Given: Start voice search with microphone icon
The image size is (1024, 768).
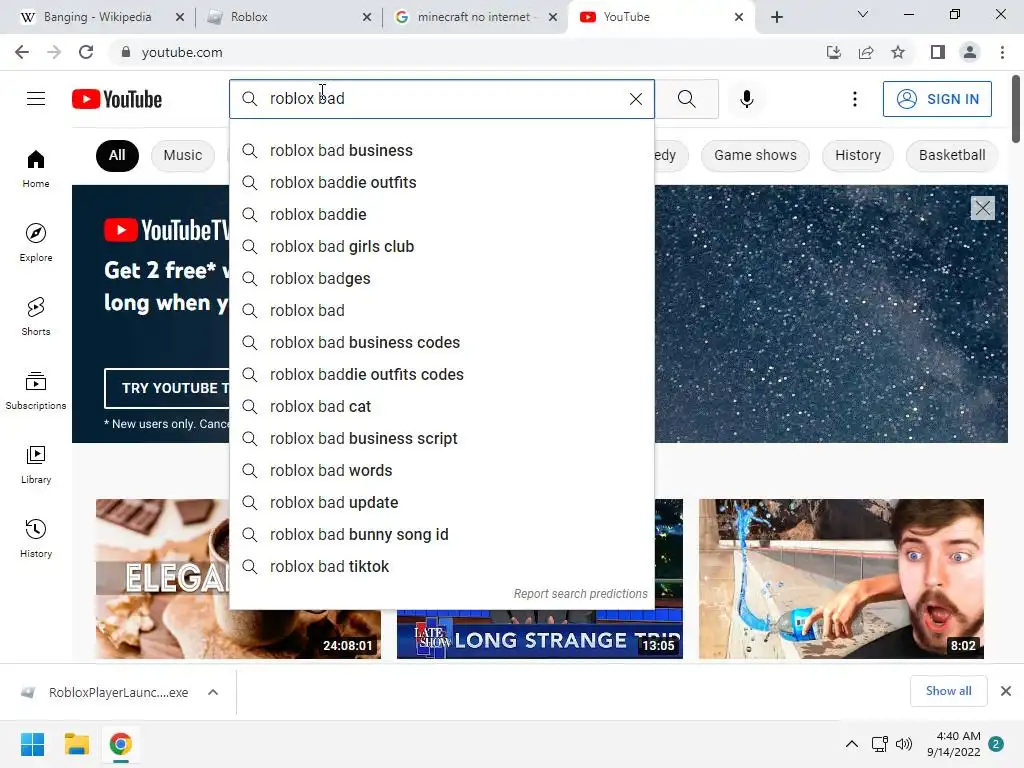Looking at the screenshot, I should click(x=746, y=99).
